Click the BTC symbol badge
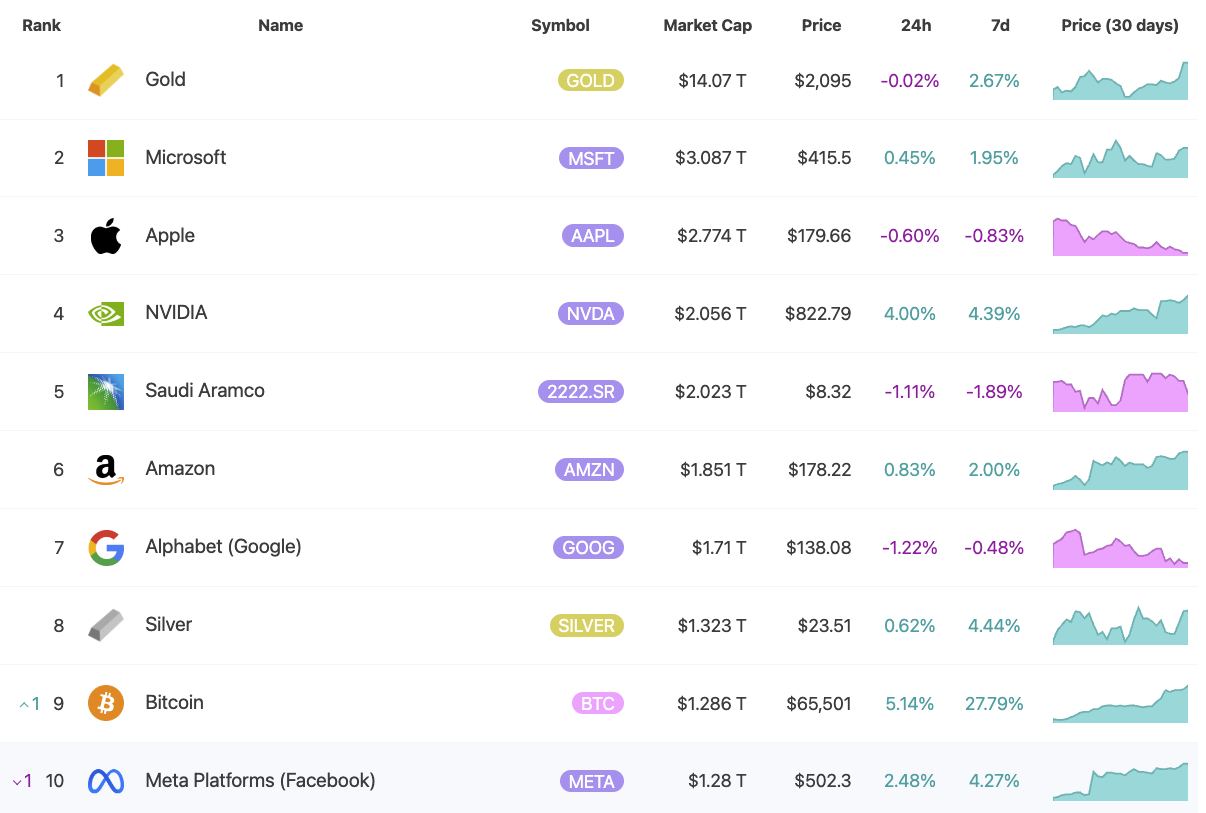 (597, 704)
